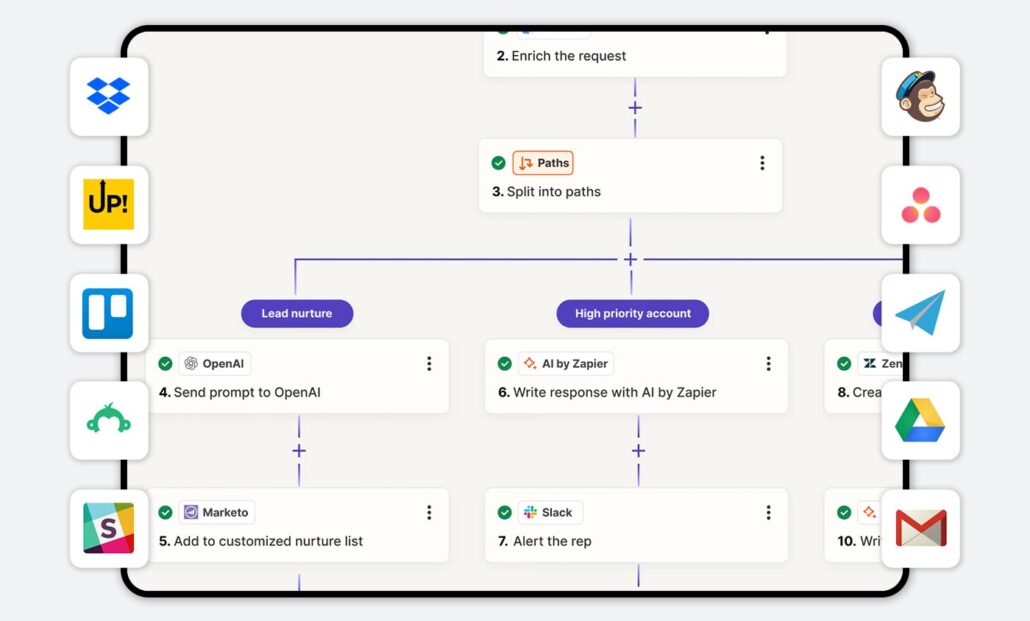1030x621 pixels.
Task: Click the Dropbox app icon
Action: coord(109,96)
